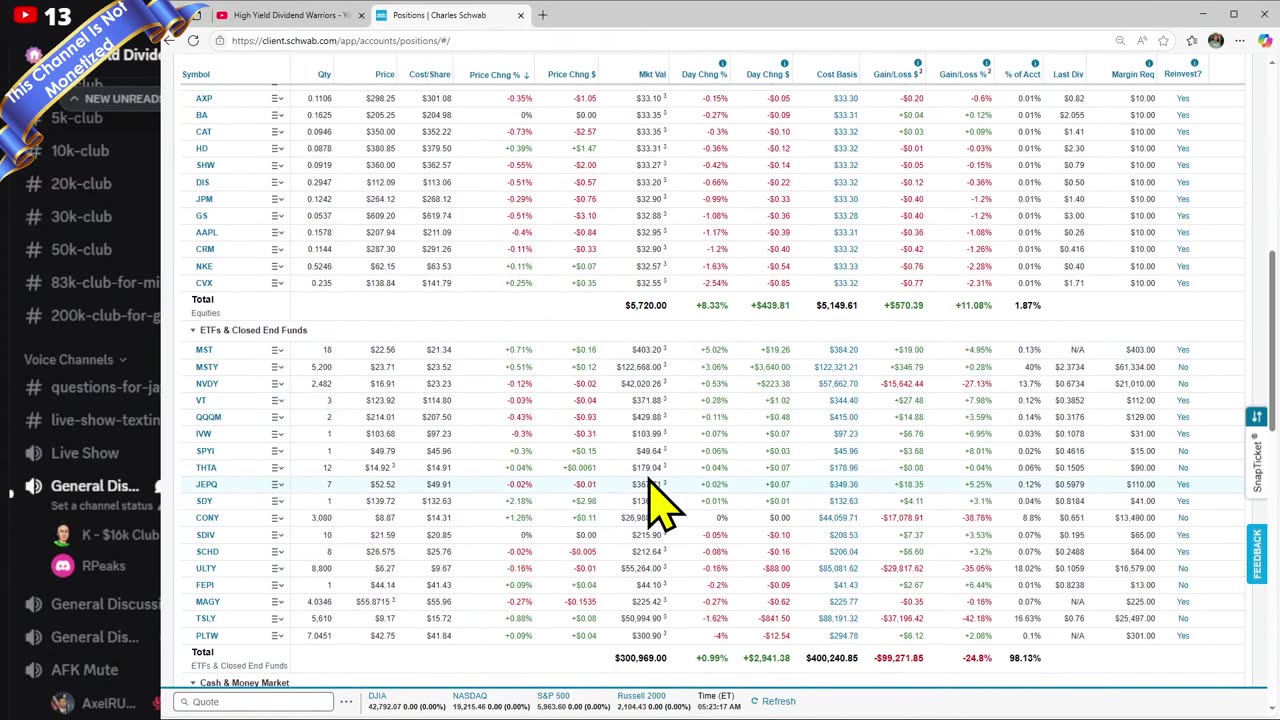Select the Positions | Charles Schwab tab
The height and width of the screenshot is (720, 1280).
coord(452,15)
